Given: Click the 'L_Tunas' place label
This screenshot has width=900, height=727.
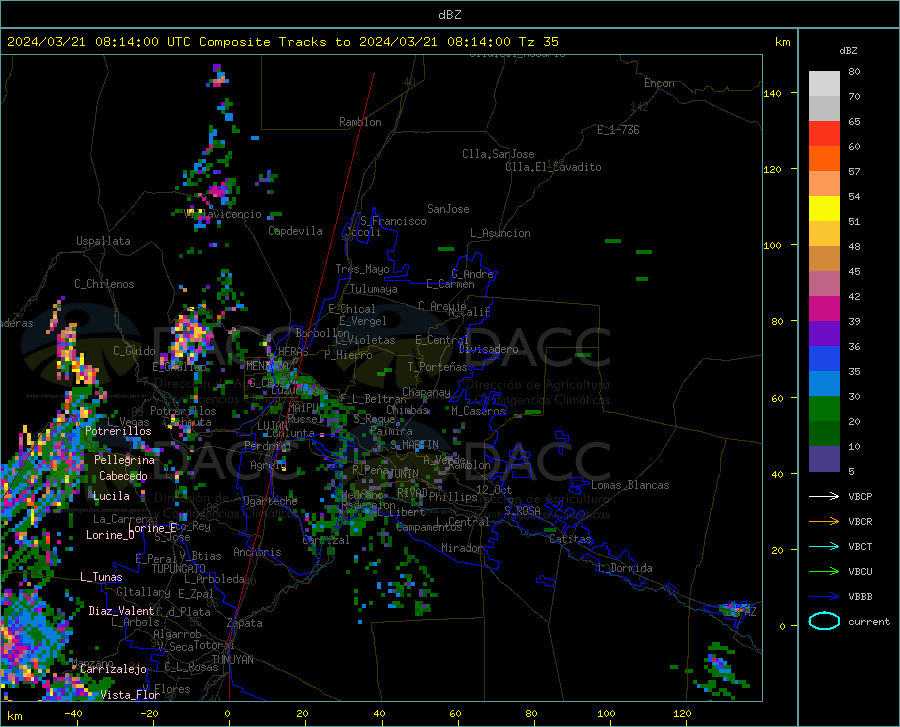Looking at the screenshot, I should pos(101,577).
